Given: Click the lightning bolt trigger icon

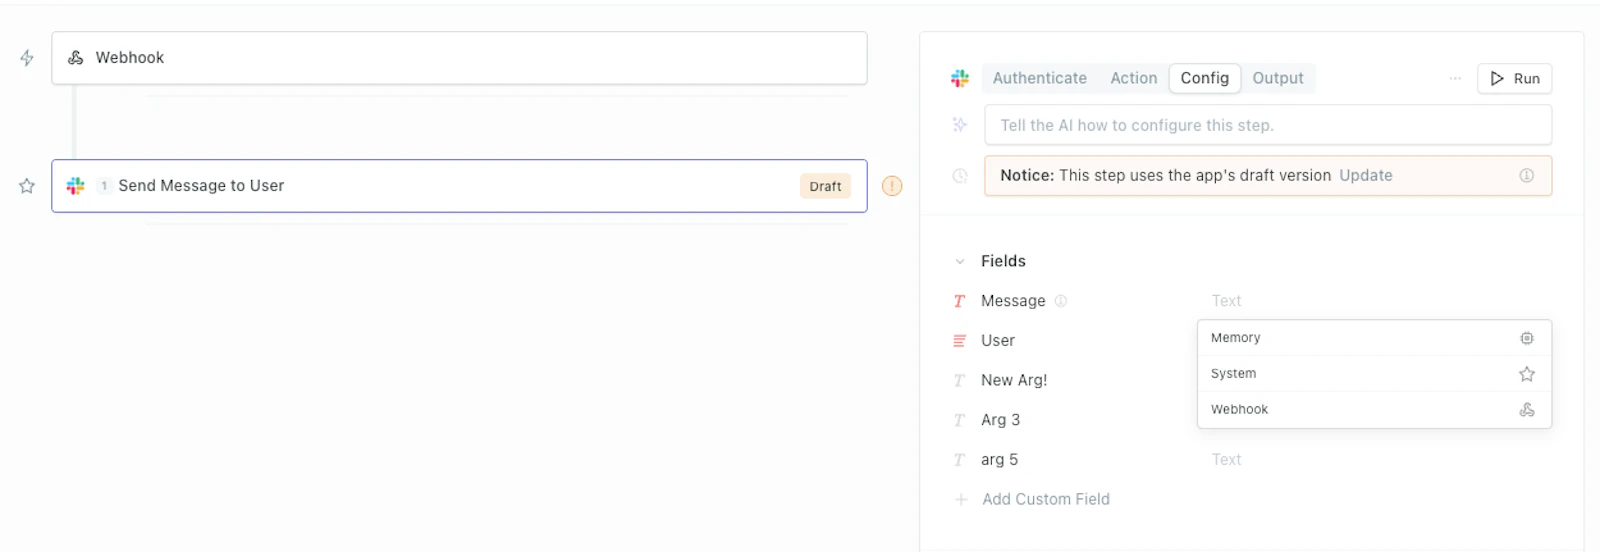Looking at the screenshot, I should click(x=27, y=58).
